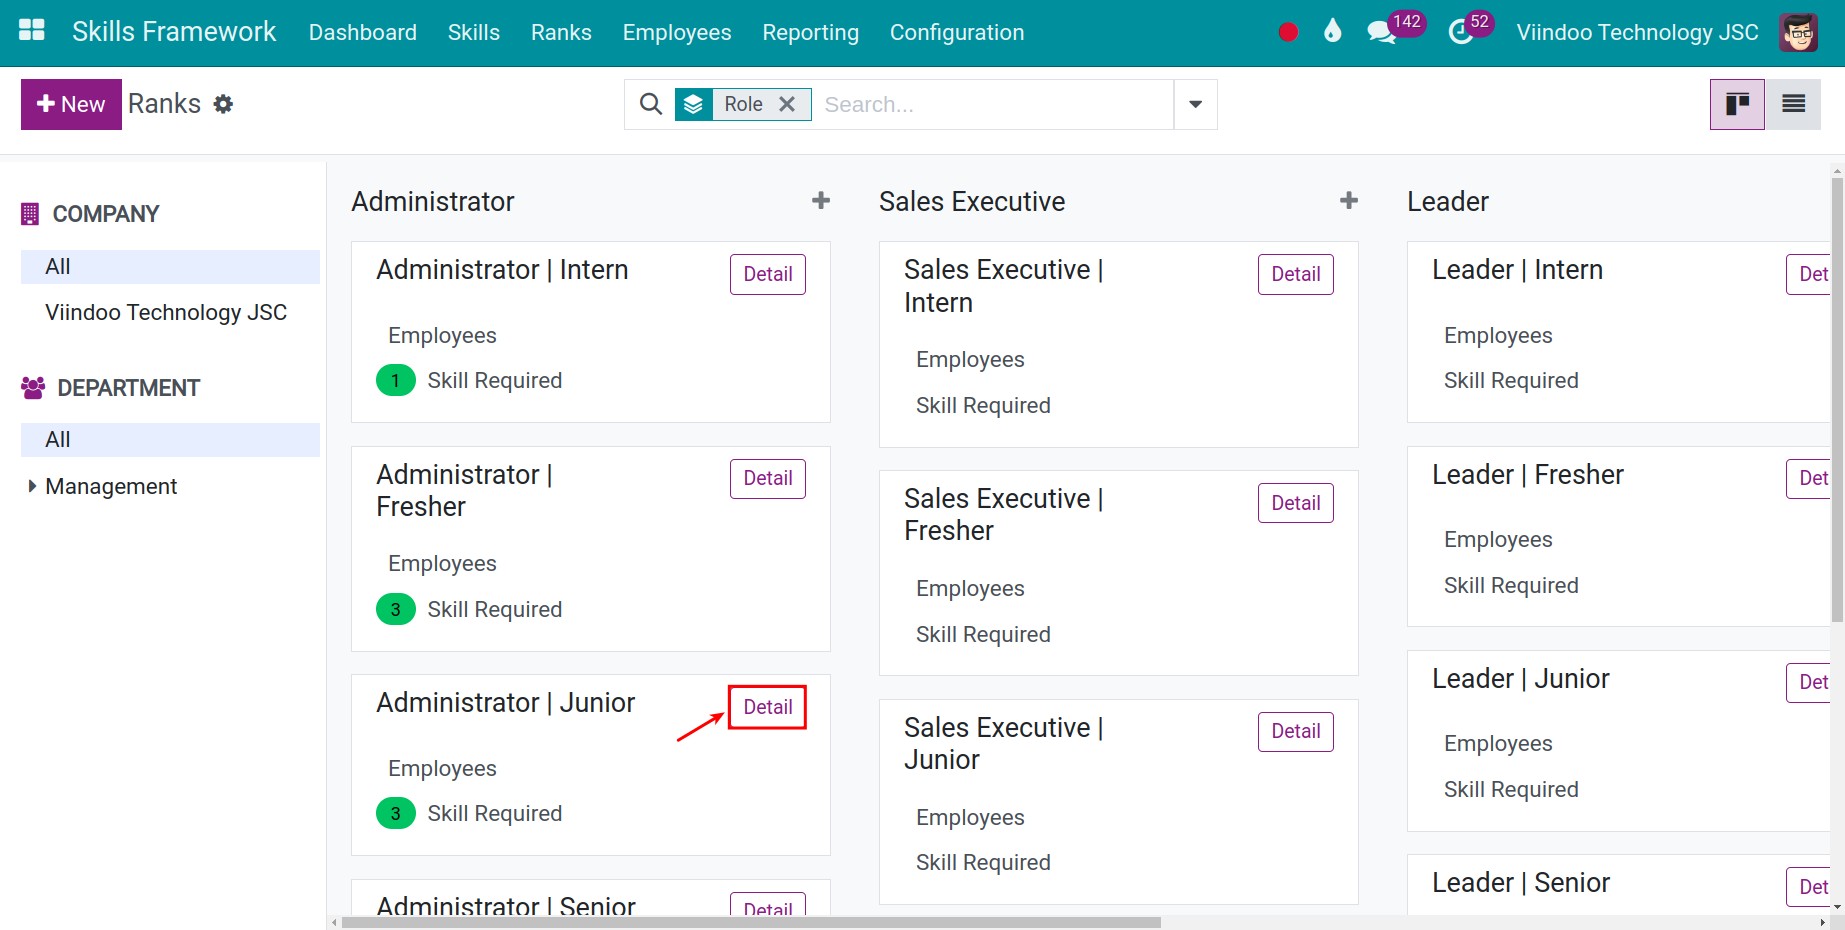Click green badge 3 on Administrator Junior

pyautogui.click(x=396, y=813)
